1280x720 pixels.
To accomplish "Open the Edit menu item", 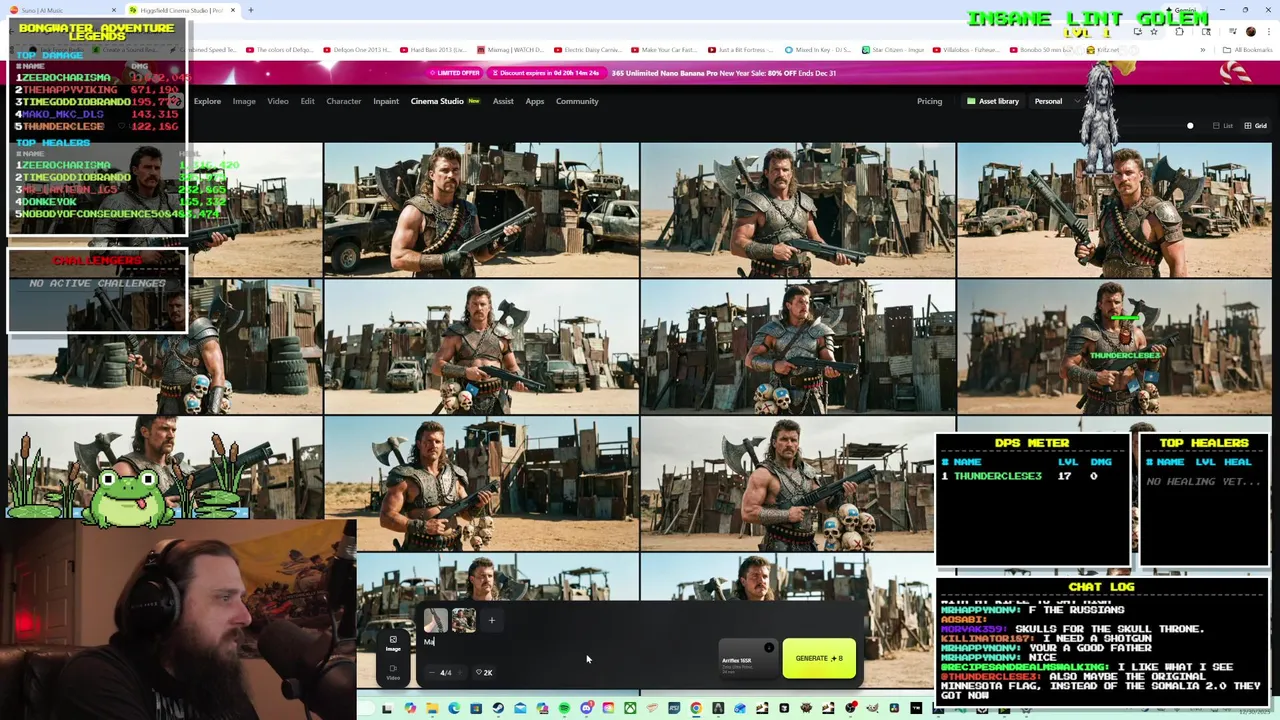I will click(307, 101).
